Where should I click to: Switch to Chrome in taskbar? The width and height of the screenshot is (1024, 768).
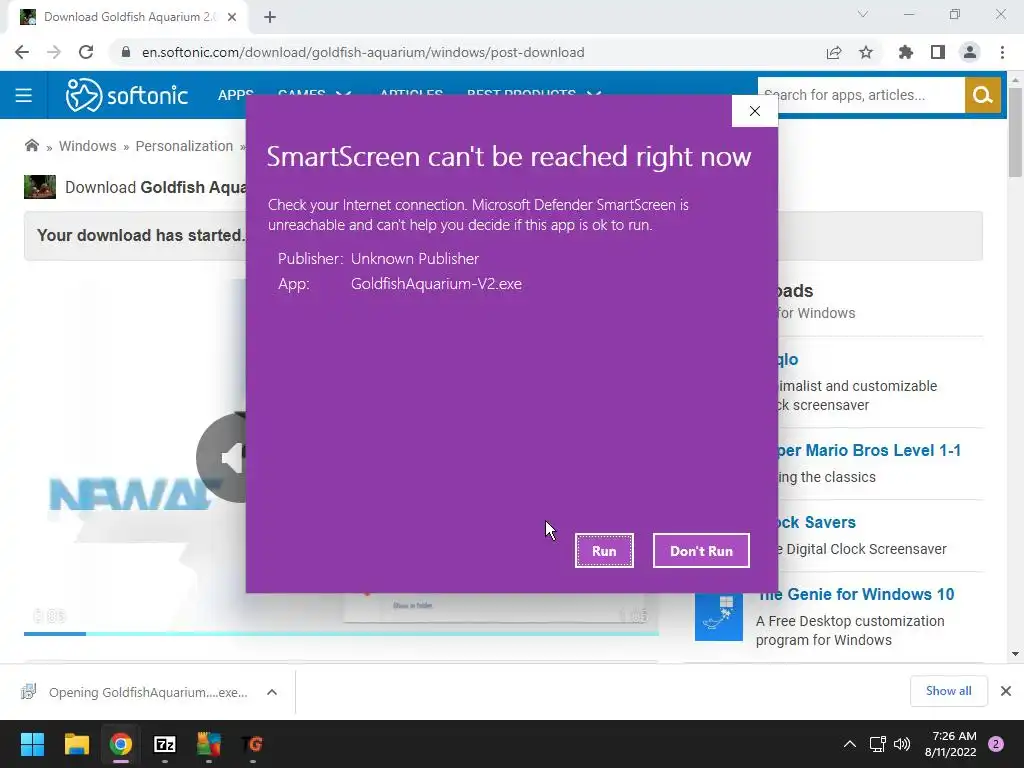pyautogui.click(x=121, y=744)
